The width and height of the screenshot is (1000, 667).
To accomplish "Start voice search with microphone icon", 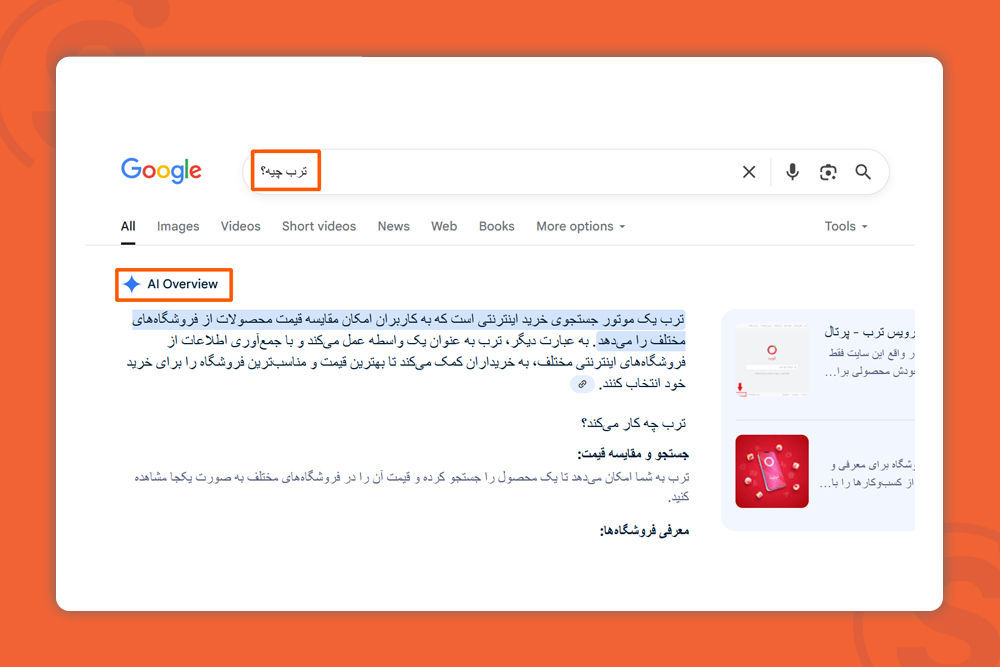I will [x=792, y=172].
